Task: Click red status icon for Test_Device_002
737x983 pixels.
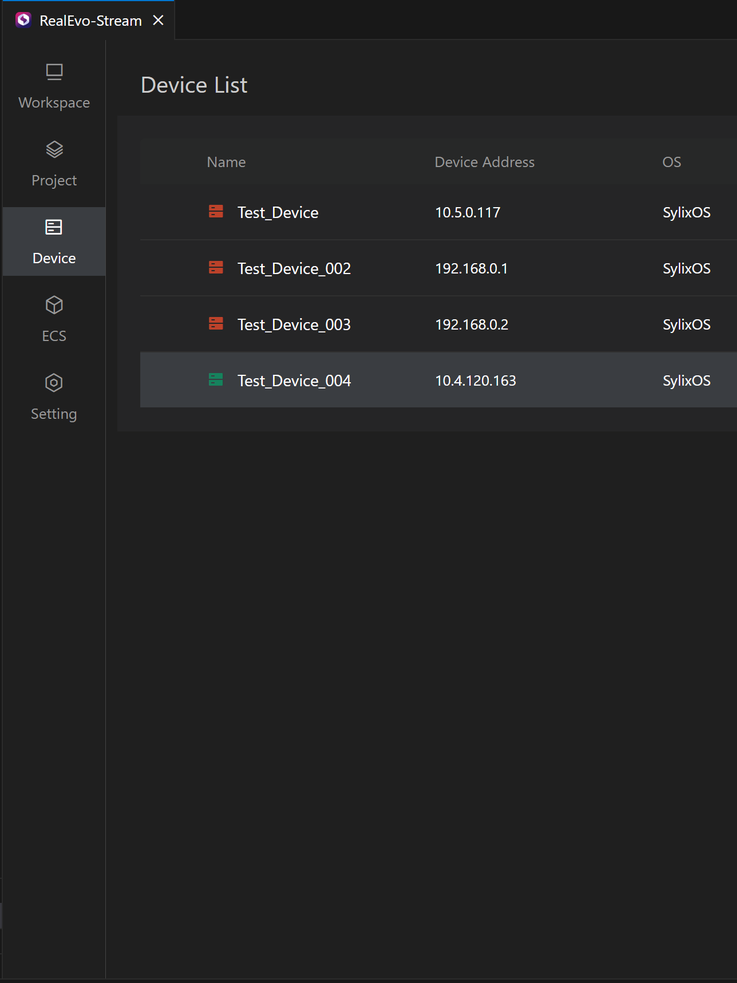Action: (216, 268)
